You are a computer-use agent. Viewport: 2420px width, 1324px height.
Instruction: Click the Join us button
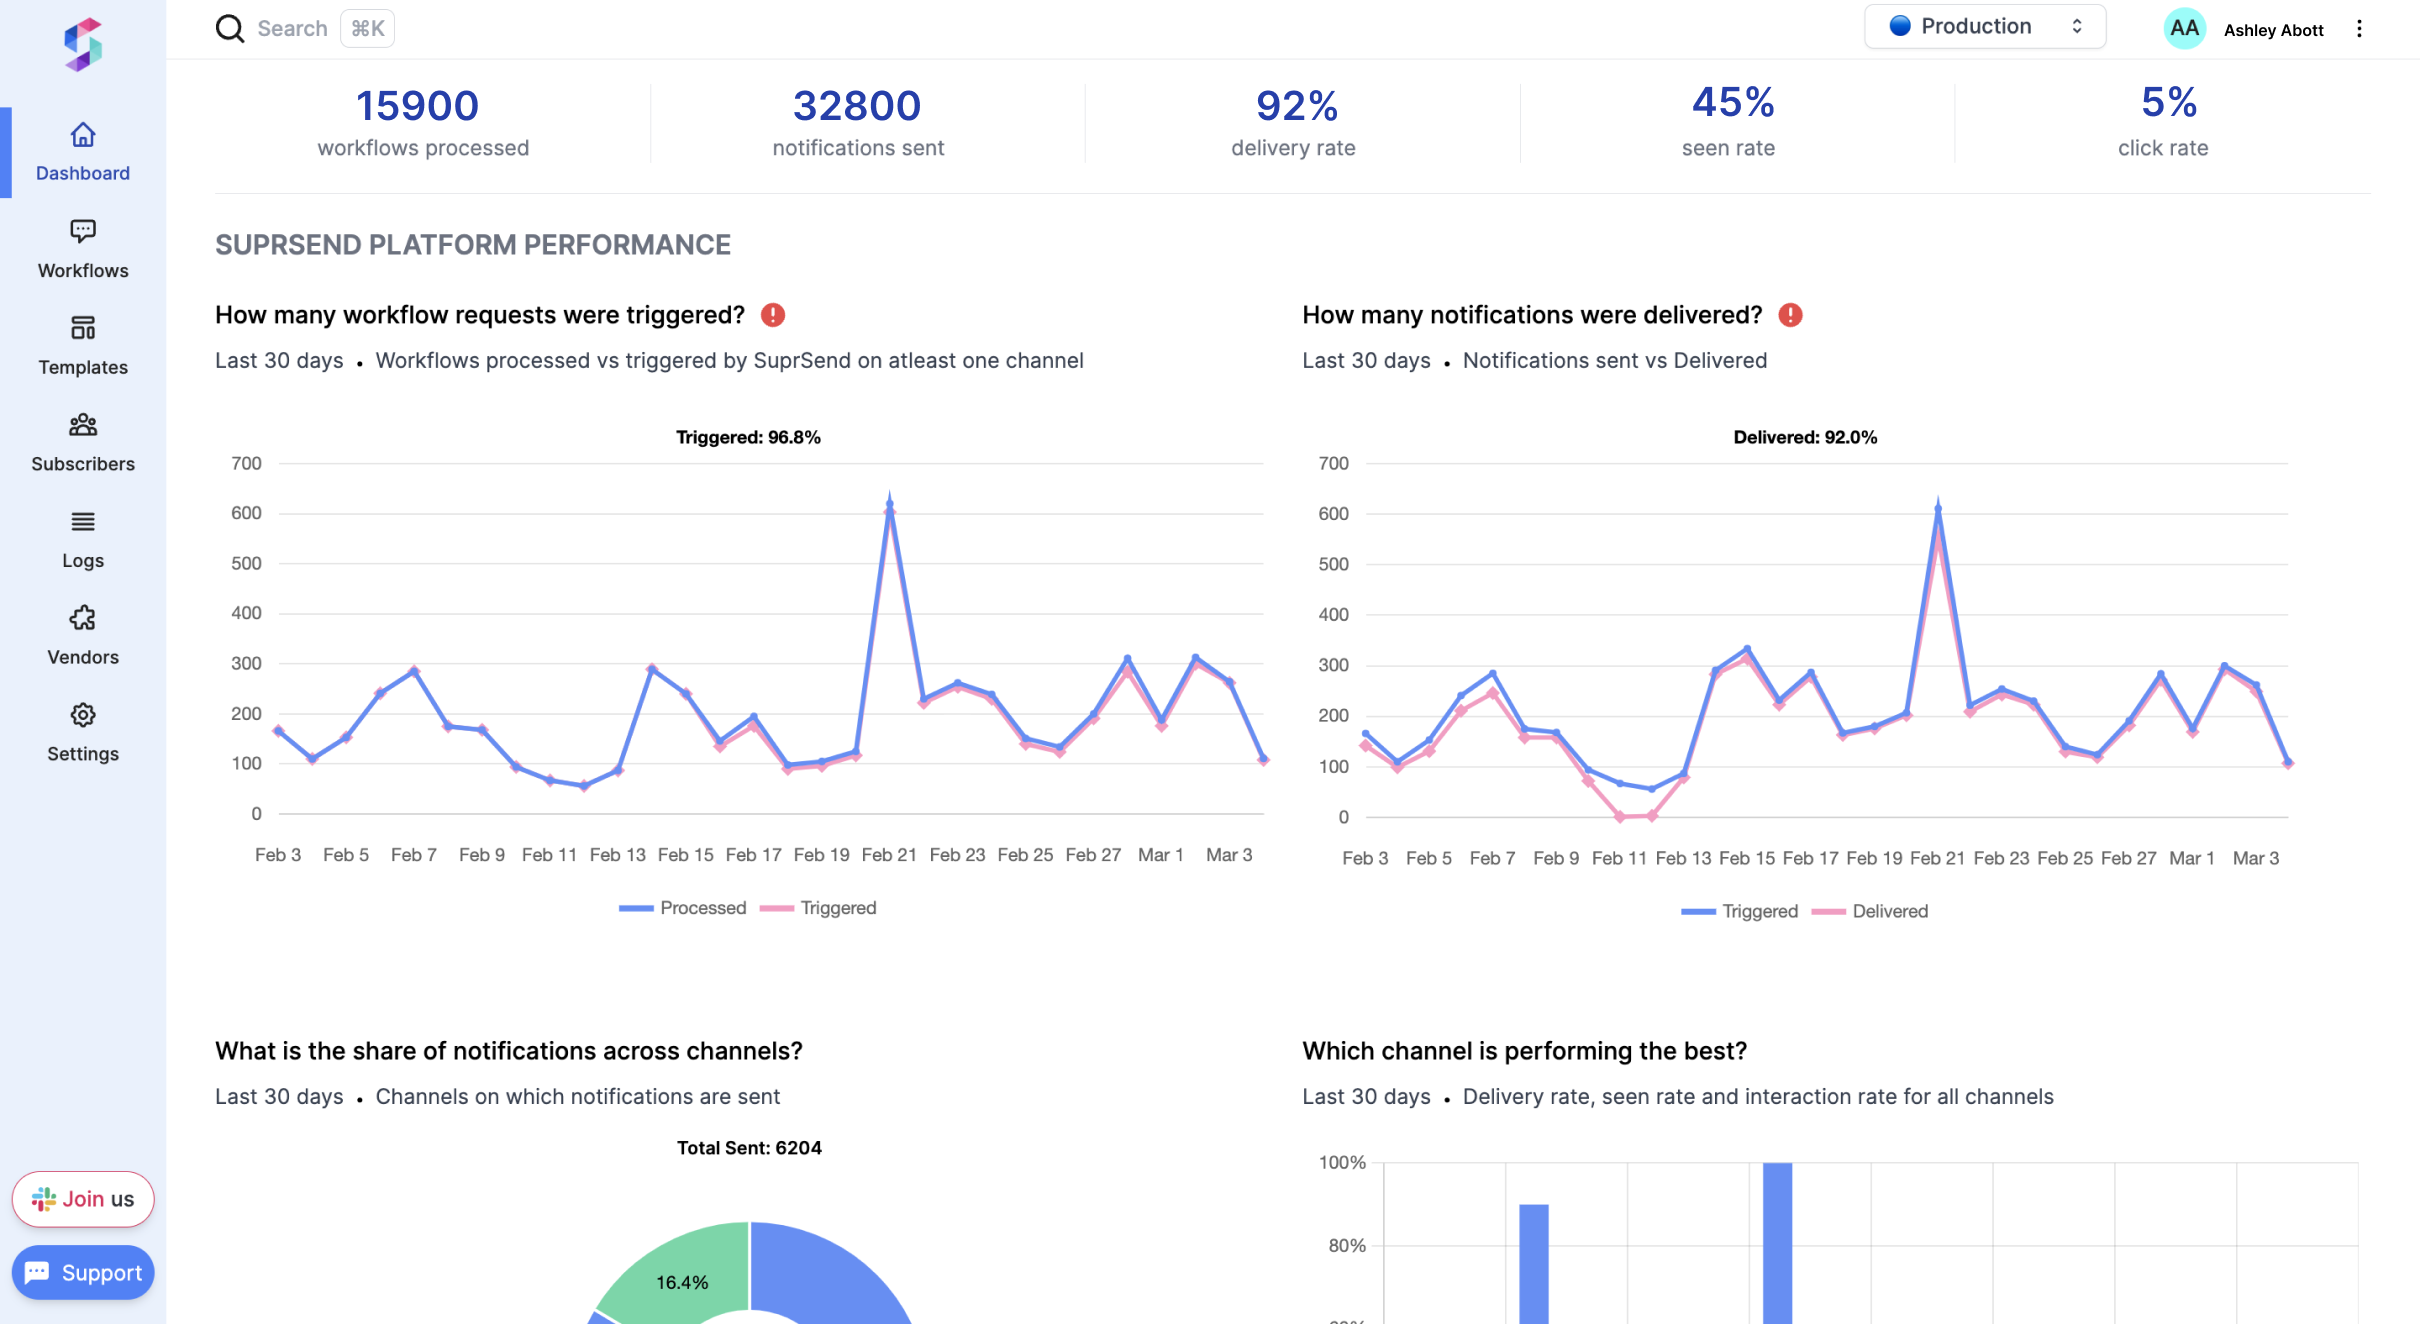tap(82, 1199)
